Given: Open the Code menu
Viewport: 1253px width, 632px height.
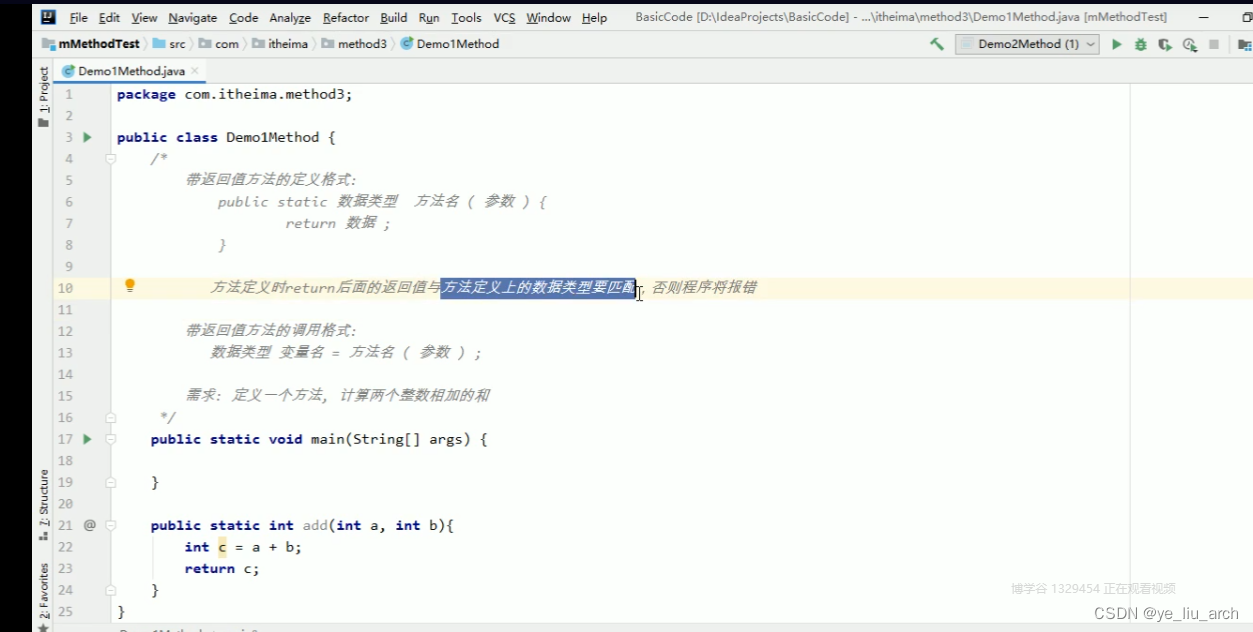Looking at the screenshot, I should (243, 18).
